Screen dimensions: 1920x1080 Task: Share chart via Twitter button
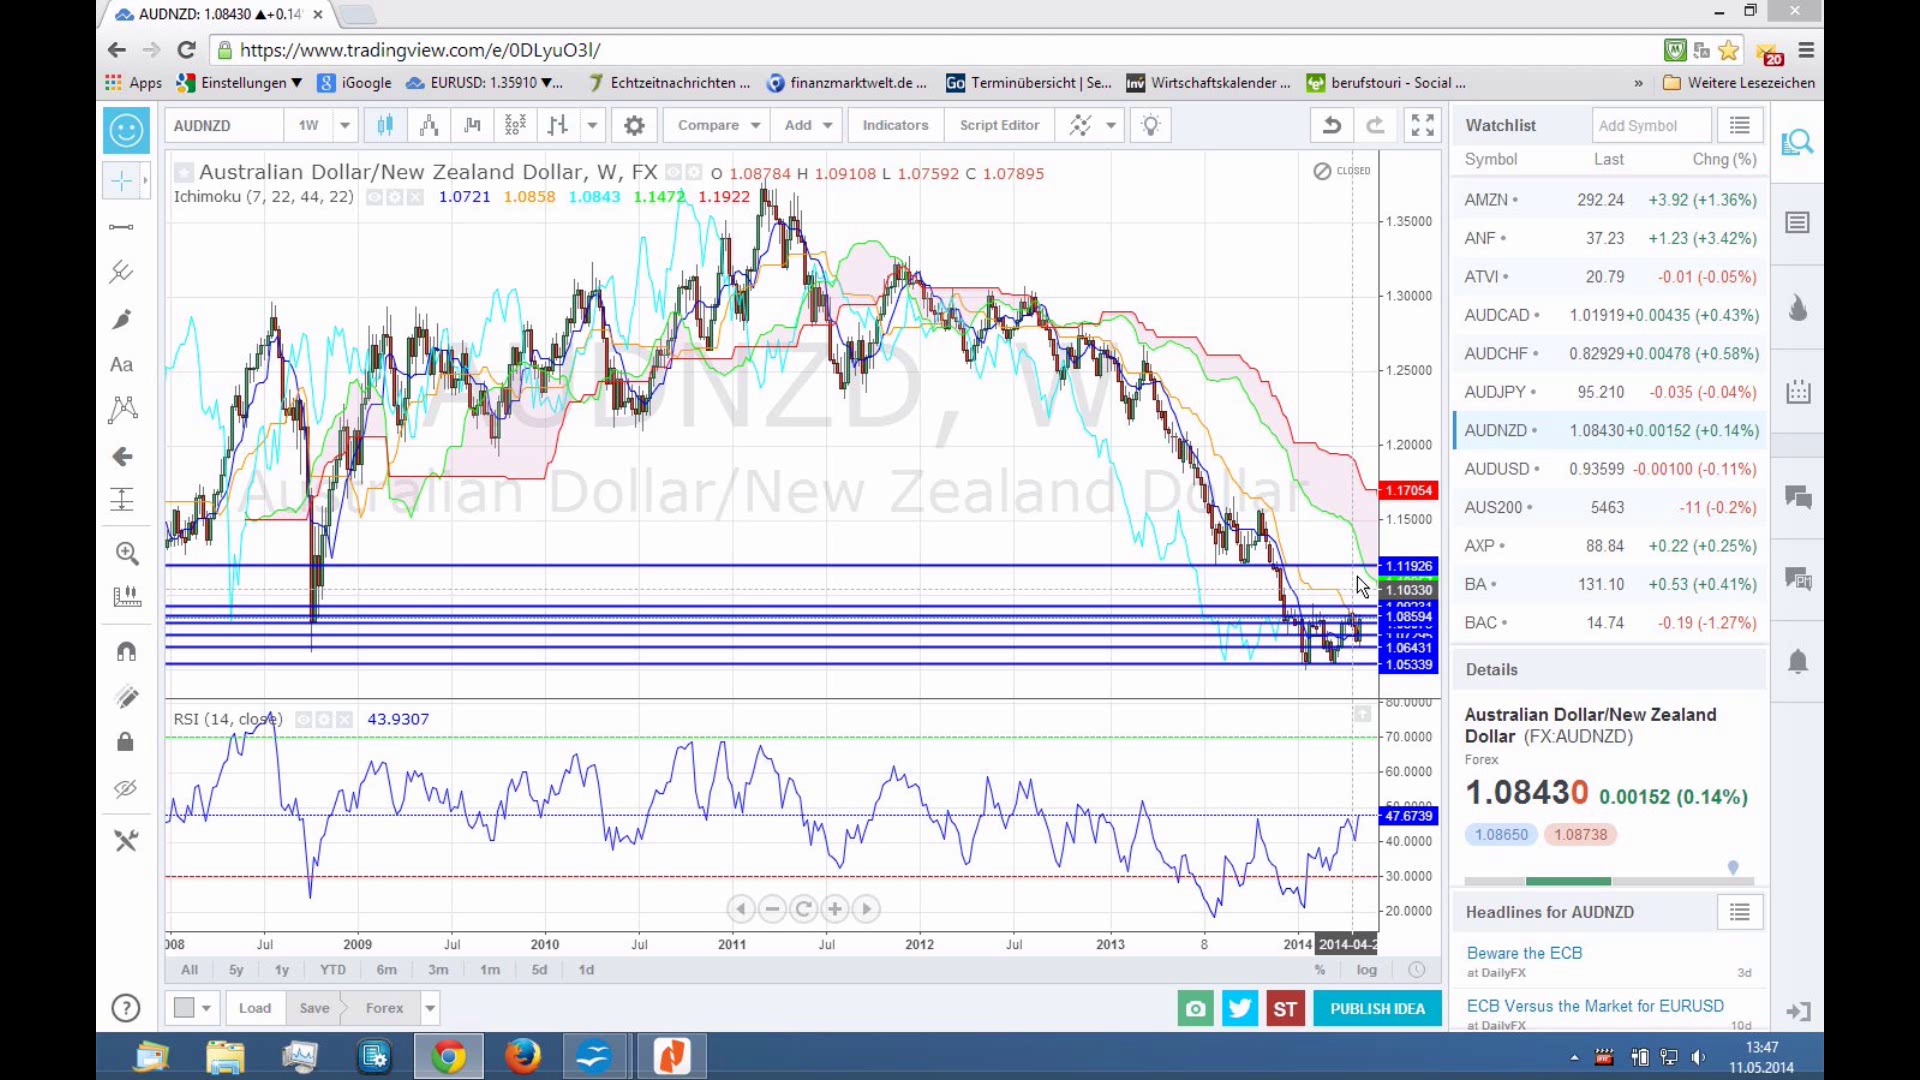pos(1240,1008)
